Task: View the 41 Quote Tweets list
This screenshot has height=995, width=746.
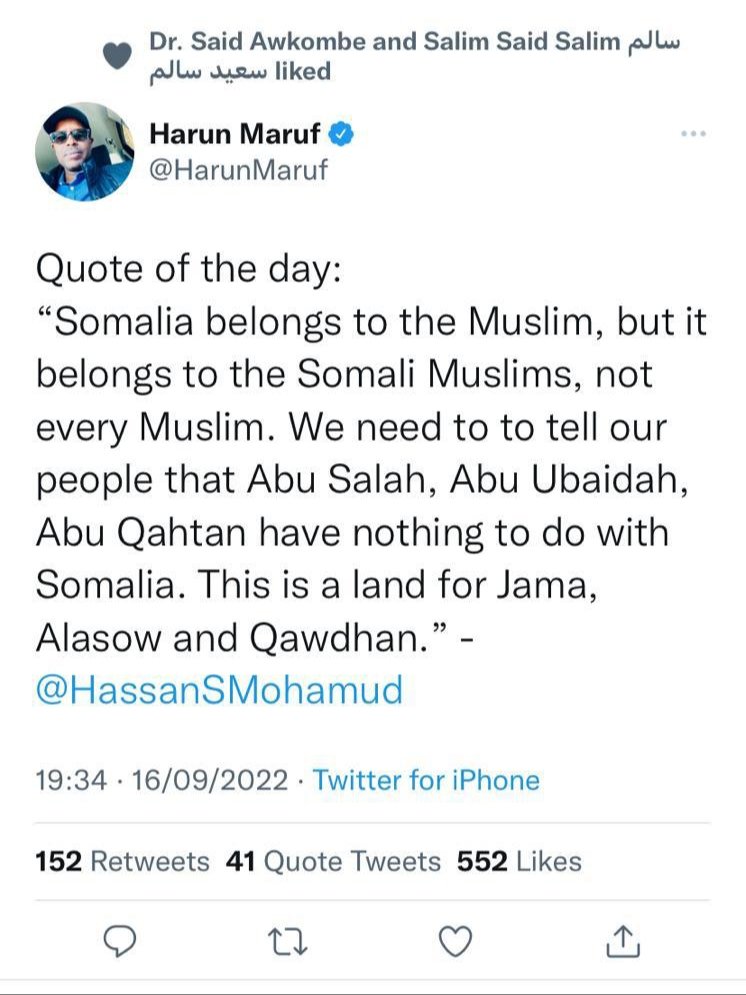Action: pos(333,861)
